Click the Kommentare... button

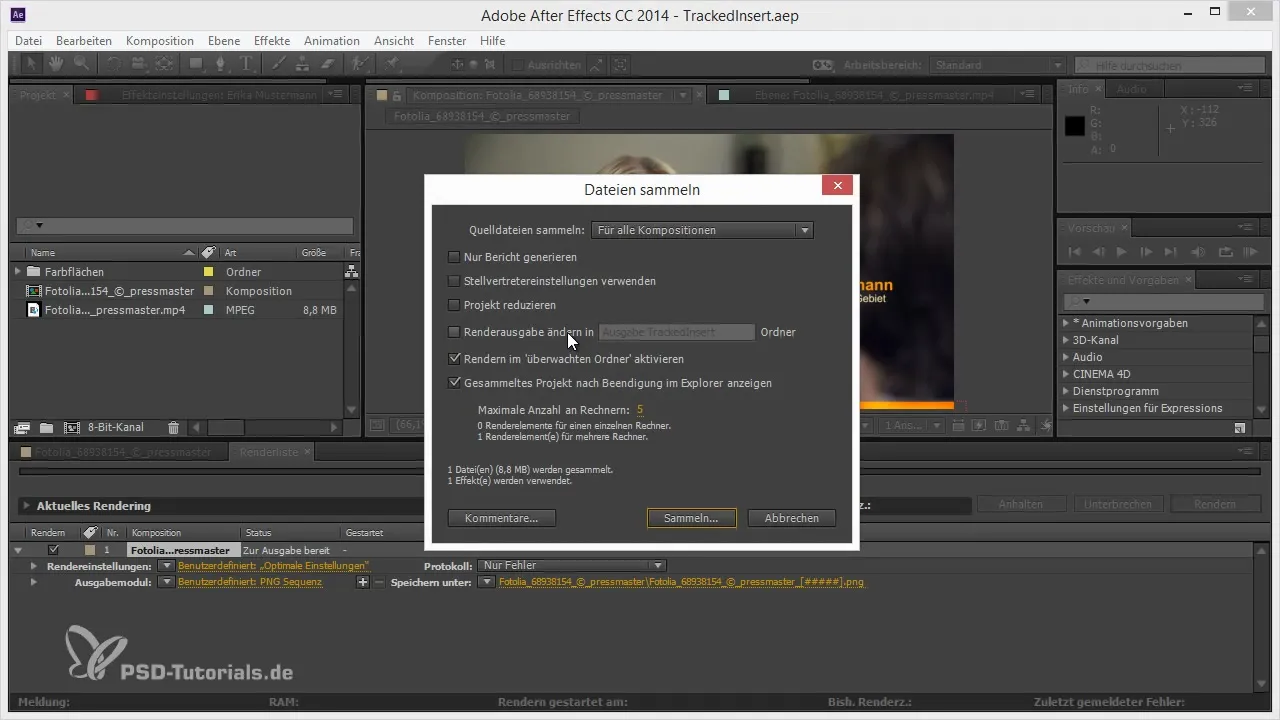click(x=502, y=518)
